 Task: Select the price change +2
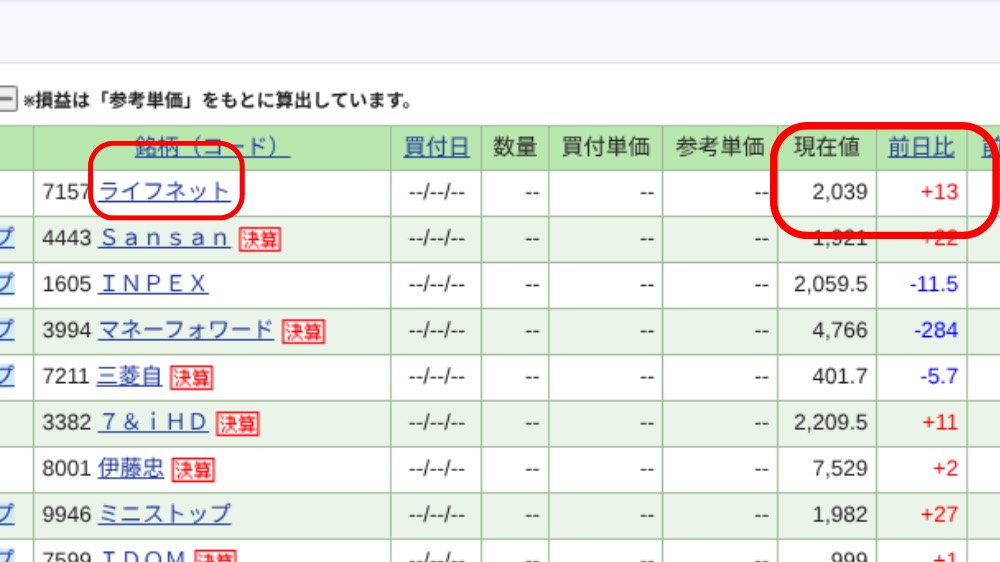pos(945,468)
